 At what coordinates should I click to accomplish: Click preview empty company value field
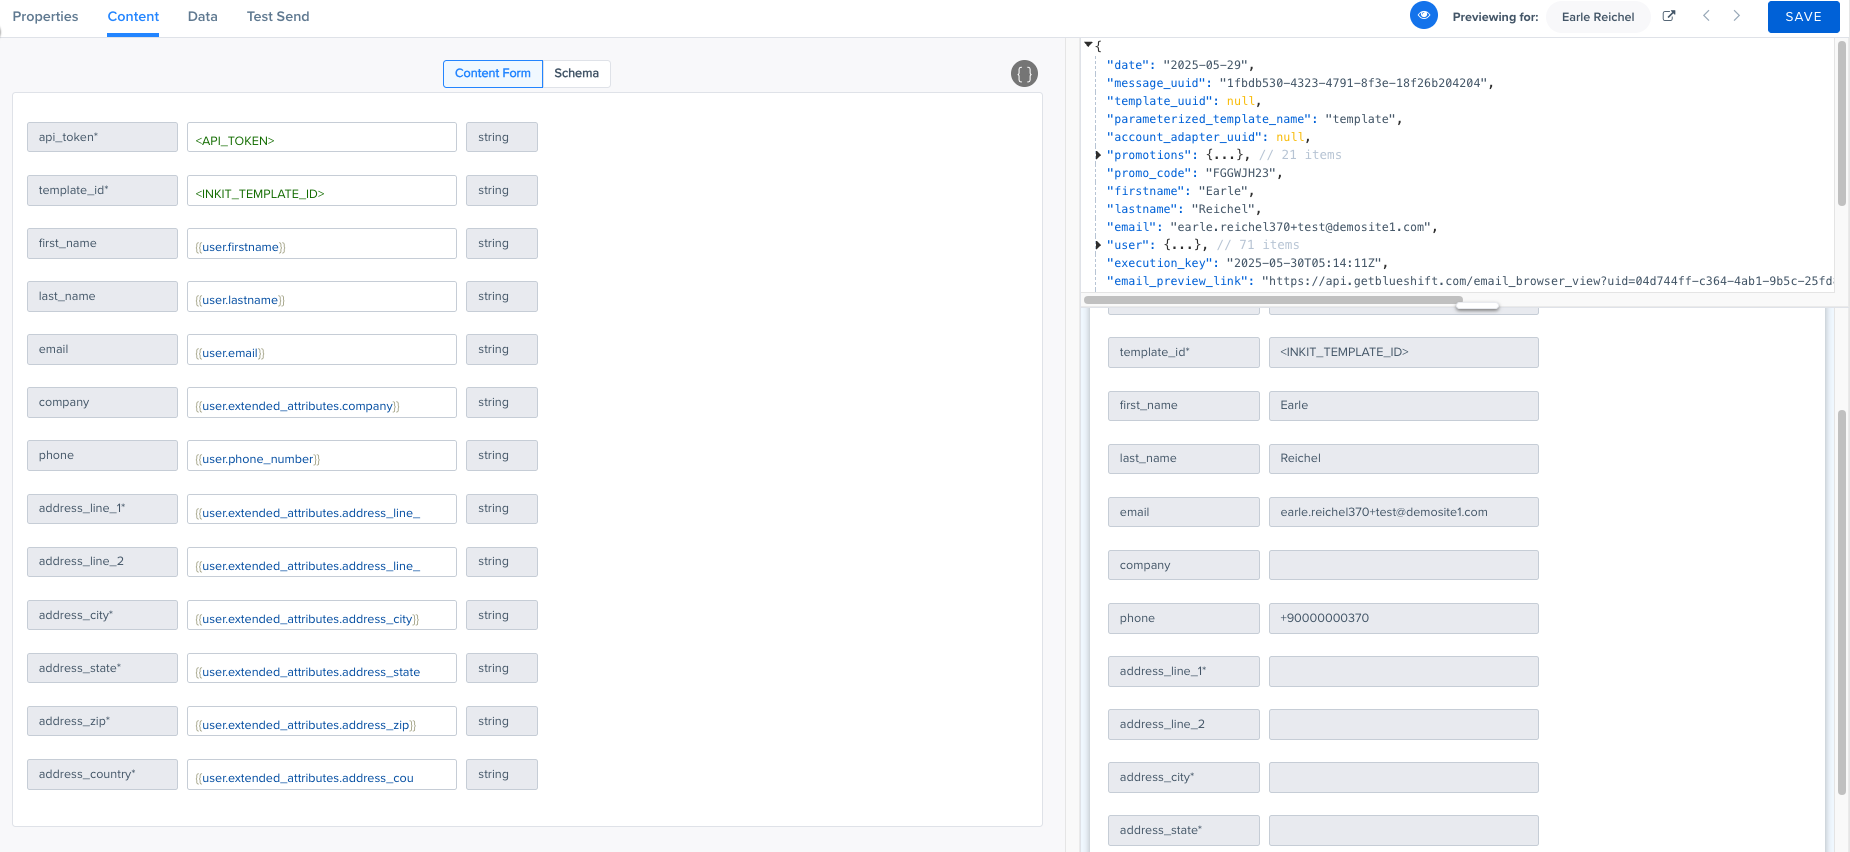[1403, 565]
